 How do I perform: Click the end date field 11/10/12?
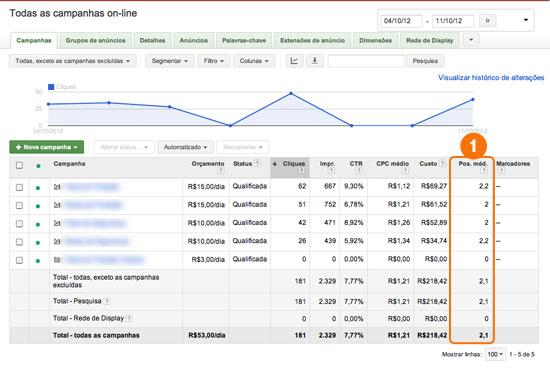point(453,21)
